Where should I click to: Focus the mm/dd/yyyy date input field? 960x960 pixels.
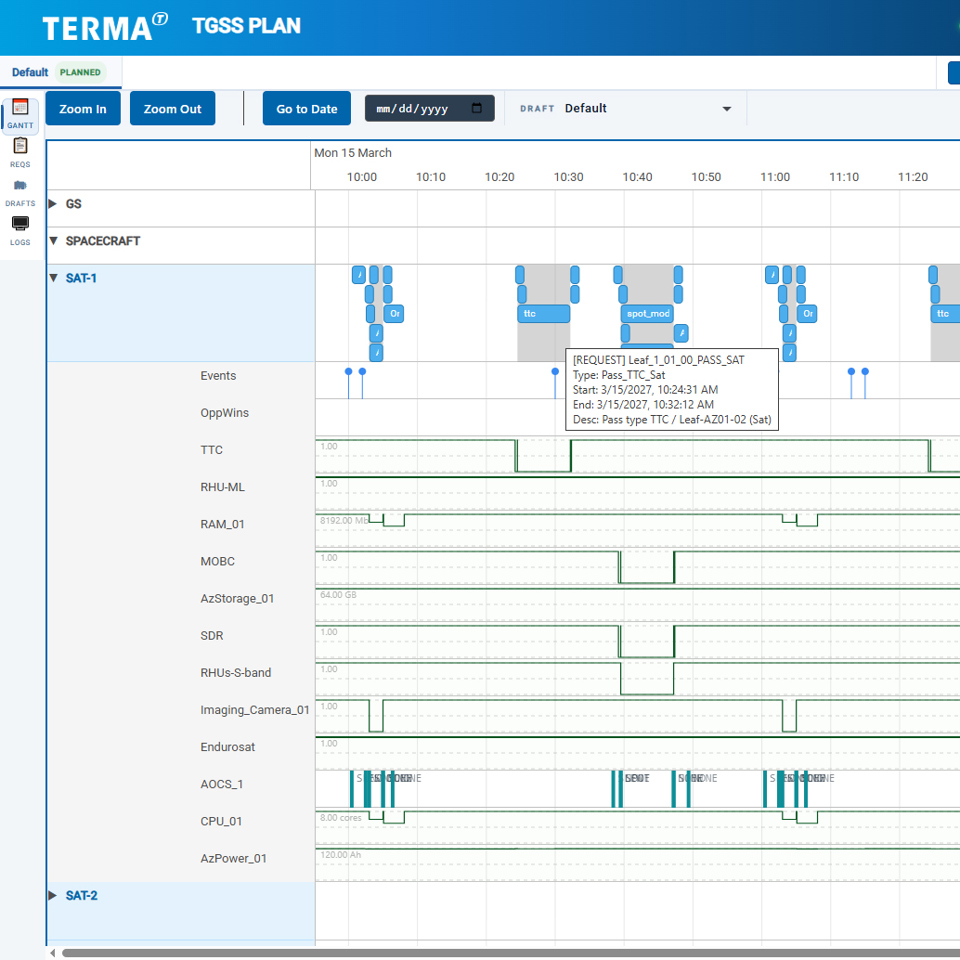point(429,108)
